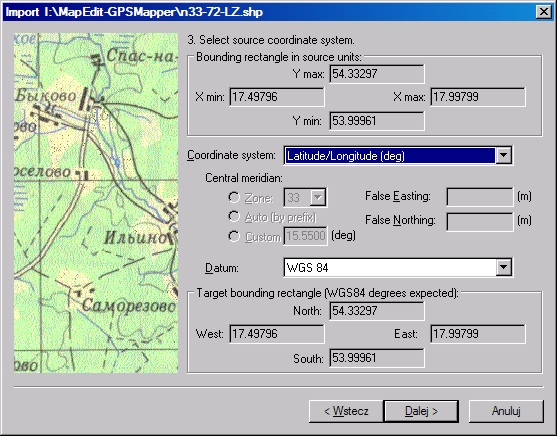Go back with the Wstecz button

[x=346, y=411]
